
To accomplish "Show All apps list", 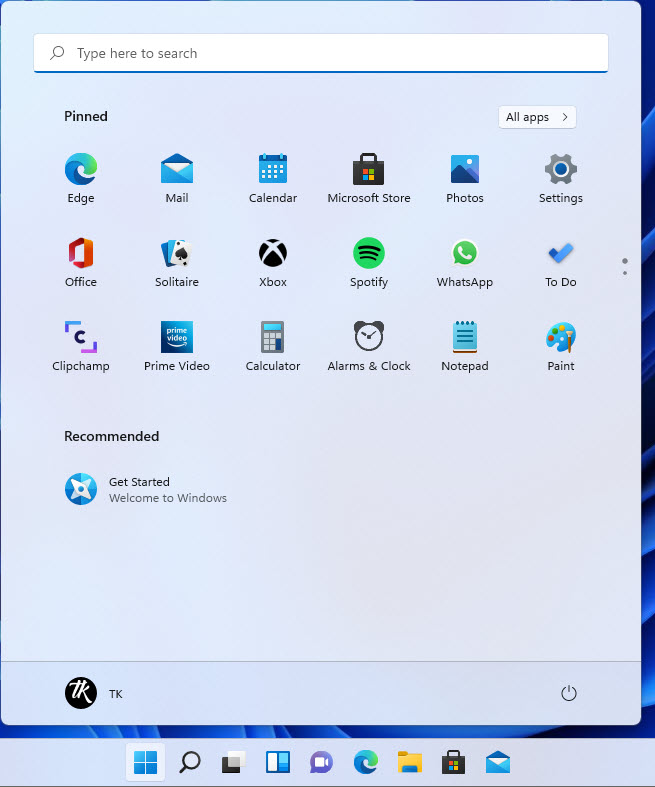I will click(537, 117).
